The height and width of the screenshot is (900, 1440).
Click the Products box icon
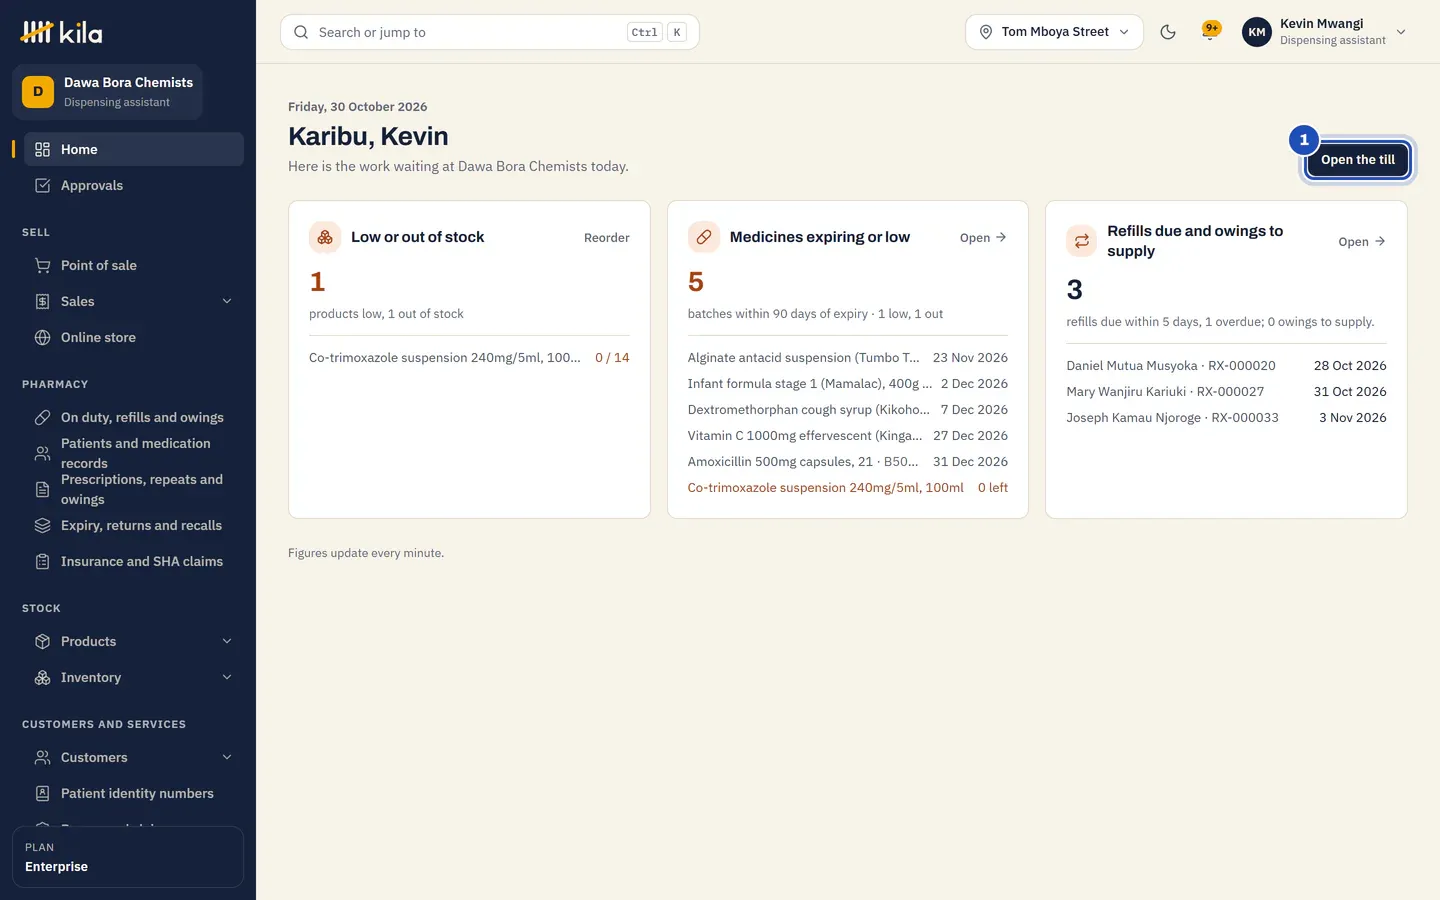tap(42, 641)
